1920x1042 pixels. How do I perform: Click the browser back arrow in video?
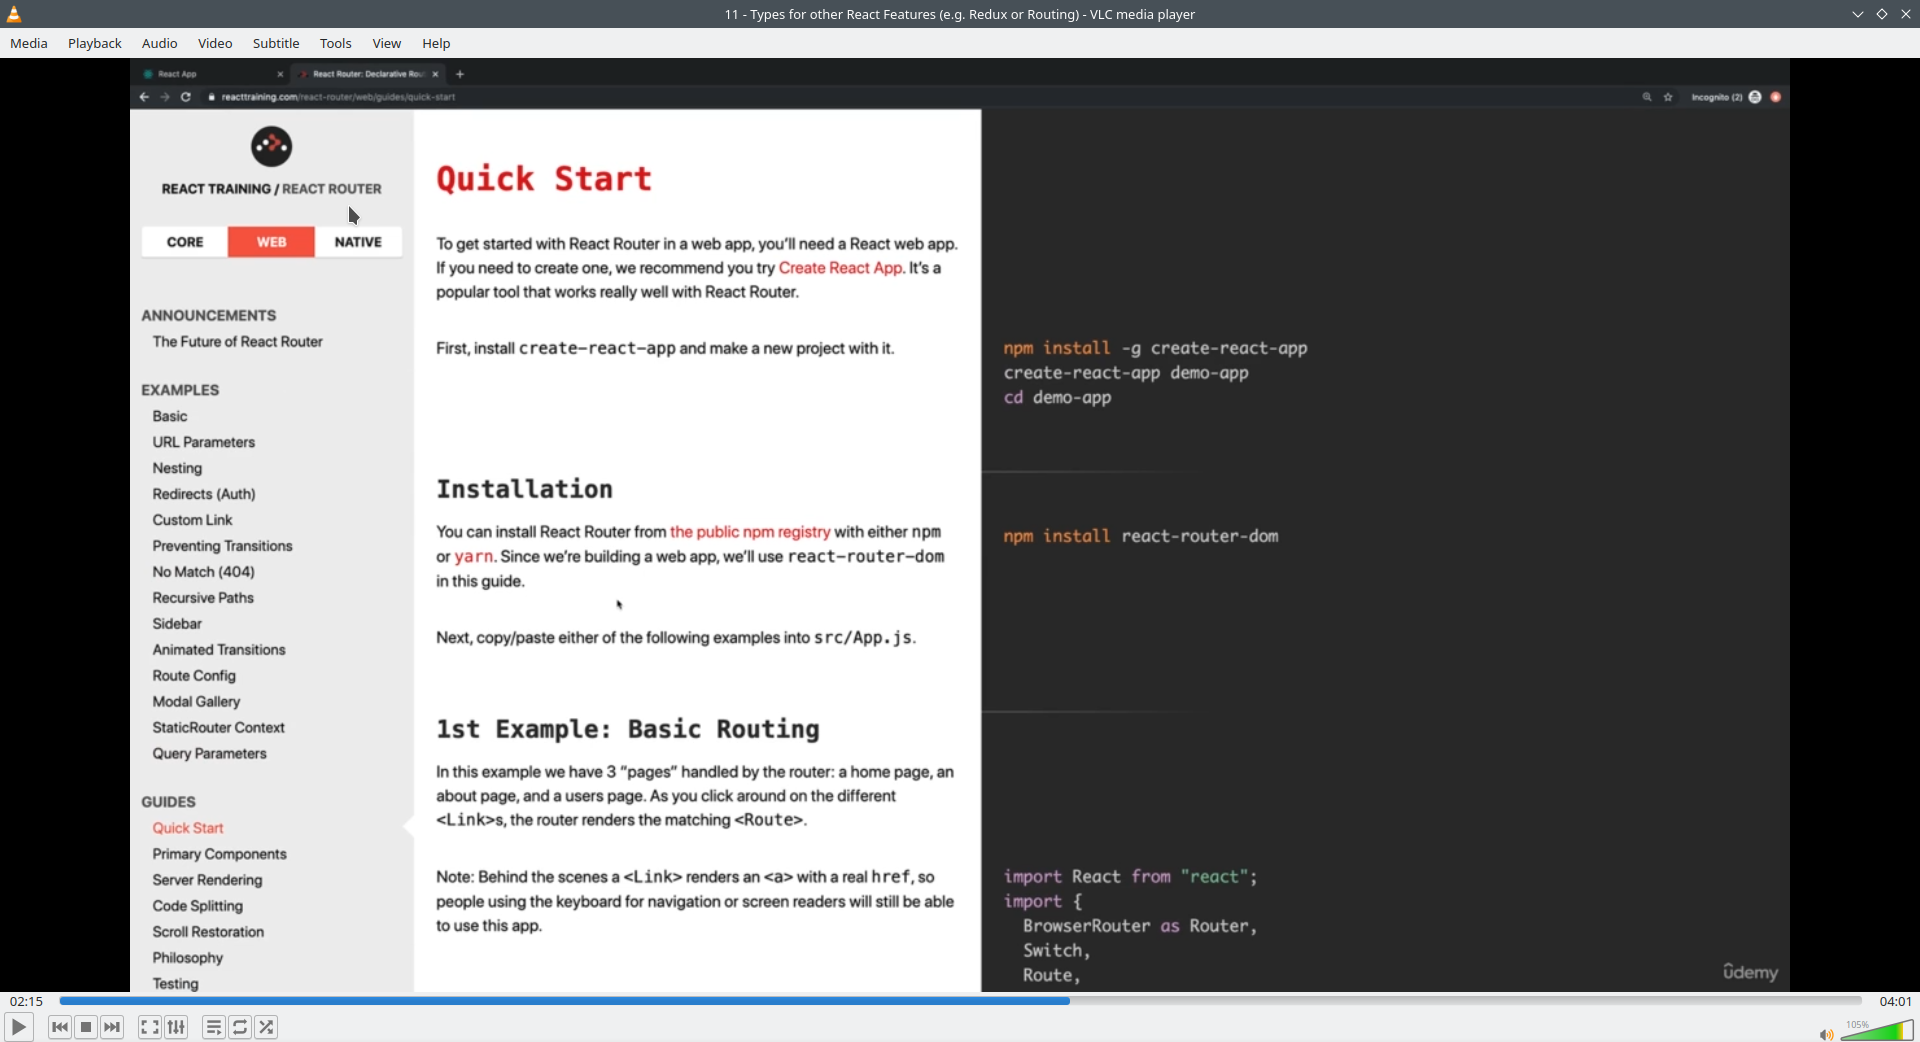point(144,97)
